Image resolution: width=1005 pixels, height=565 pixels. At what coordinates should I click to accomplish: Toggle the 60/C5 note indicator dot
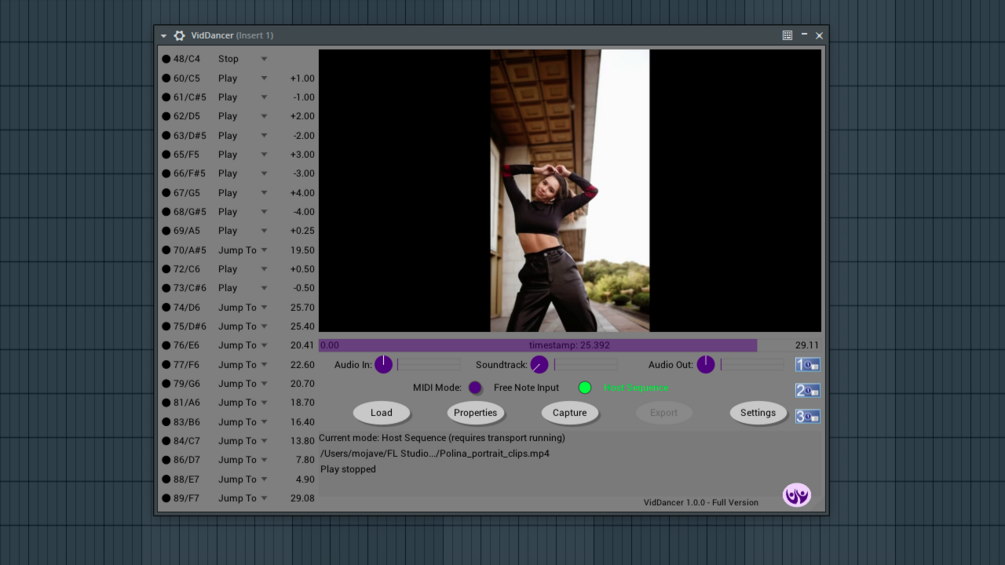click(166, 78)
